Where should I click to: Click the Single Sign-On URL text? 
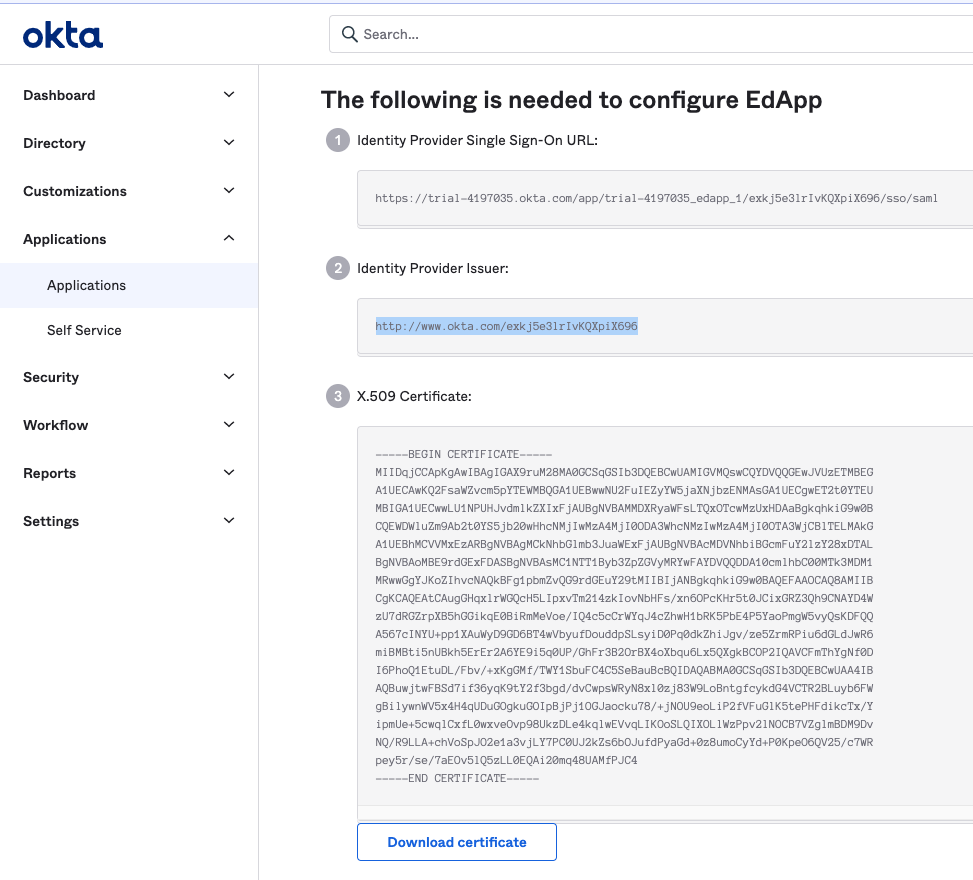(656, 199)
